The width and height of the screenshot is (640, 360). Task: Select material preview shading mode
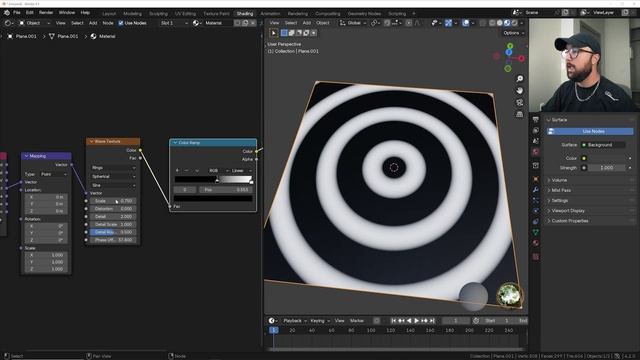pyautogui.click(x=507, y=23)
